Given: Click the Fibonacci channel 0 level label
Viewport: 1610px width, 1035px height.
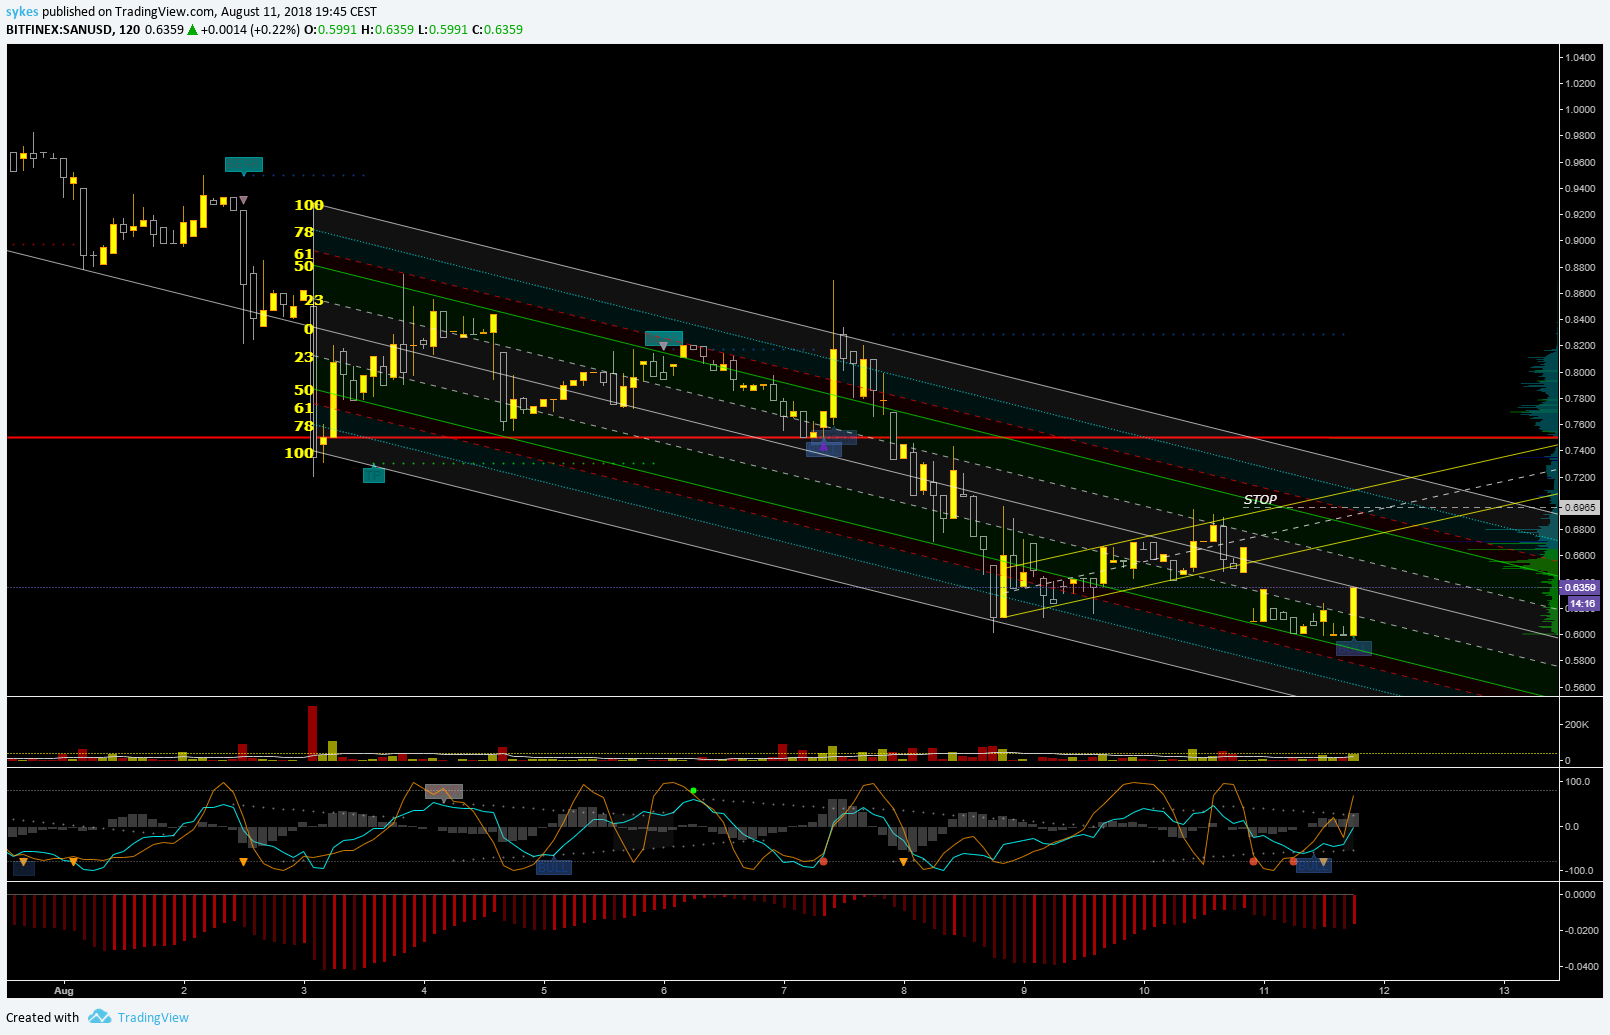Looking at the screenshot, I should (308, 328).
